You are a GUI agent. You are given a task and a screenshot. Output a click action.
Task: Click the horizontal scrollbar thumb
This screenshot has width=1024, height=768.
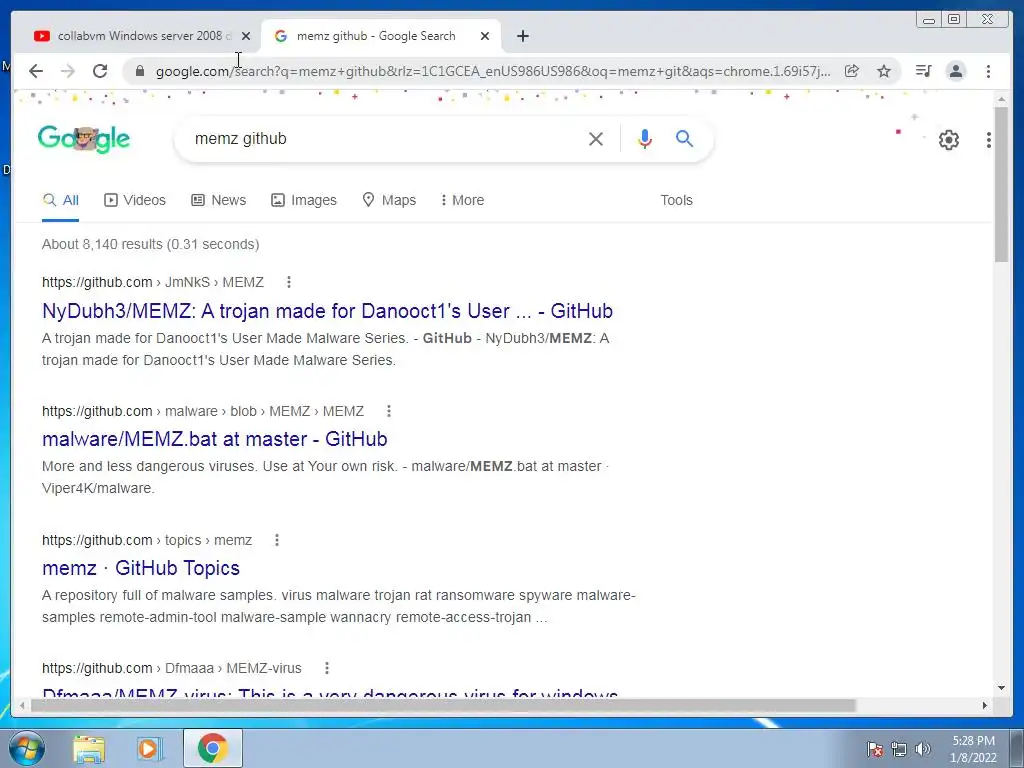pyautogui.click(x=443, y=705)
